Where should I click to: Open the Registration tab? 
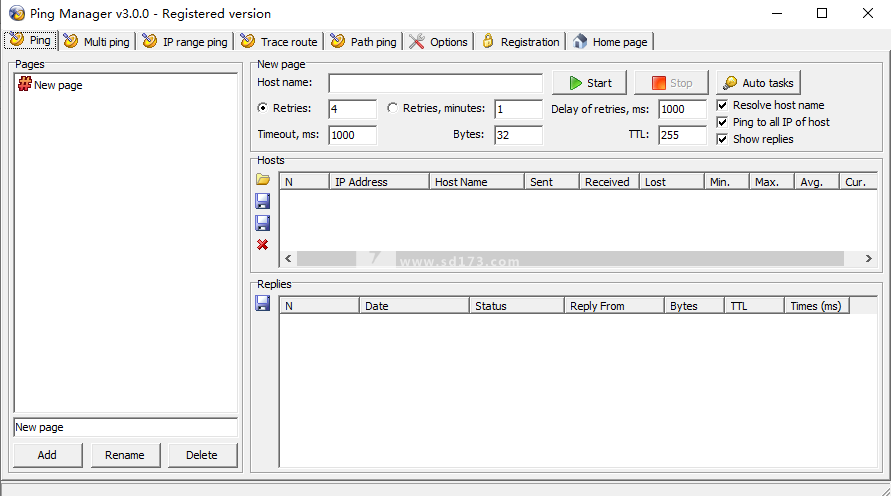520,42
